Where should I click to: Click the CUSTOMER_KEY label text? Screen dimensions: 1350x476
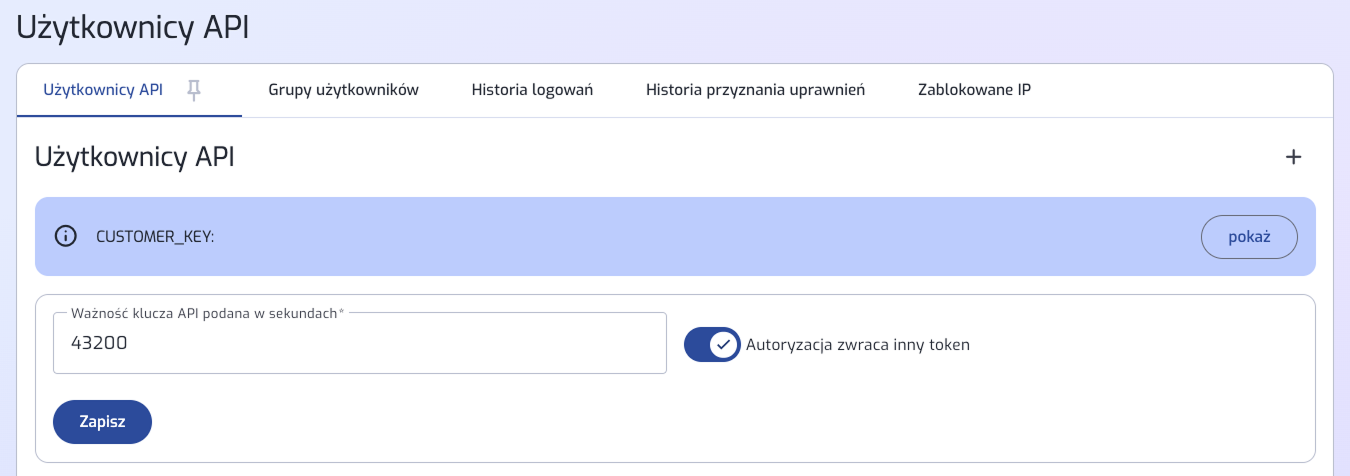pos(155,237)
